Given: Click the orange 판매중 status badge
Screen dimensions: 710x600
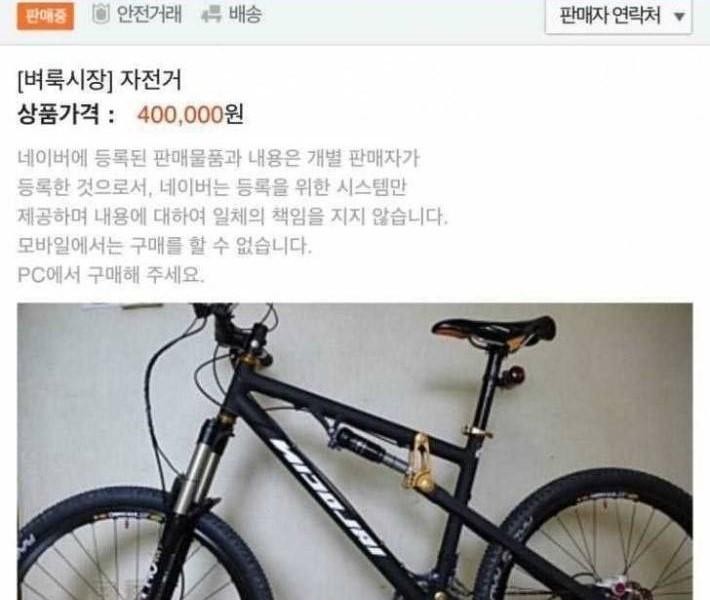Looking at the screenshot, I should click(x=45, y=16).
